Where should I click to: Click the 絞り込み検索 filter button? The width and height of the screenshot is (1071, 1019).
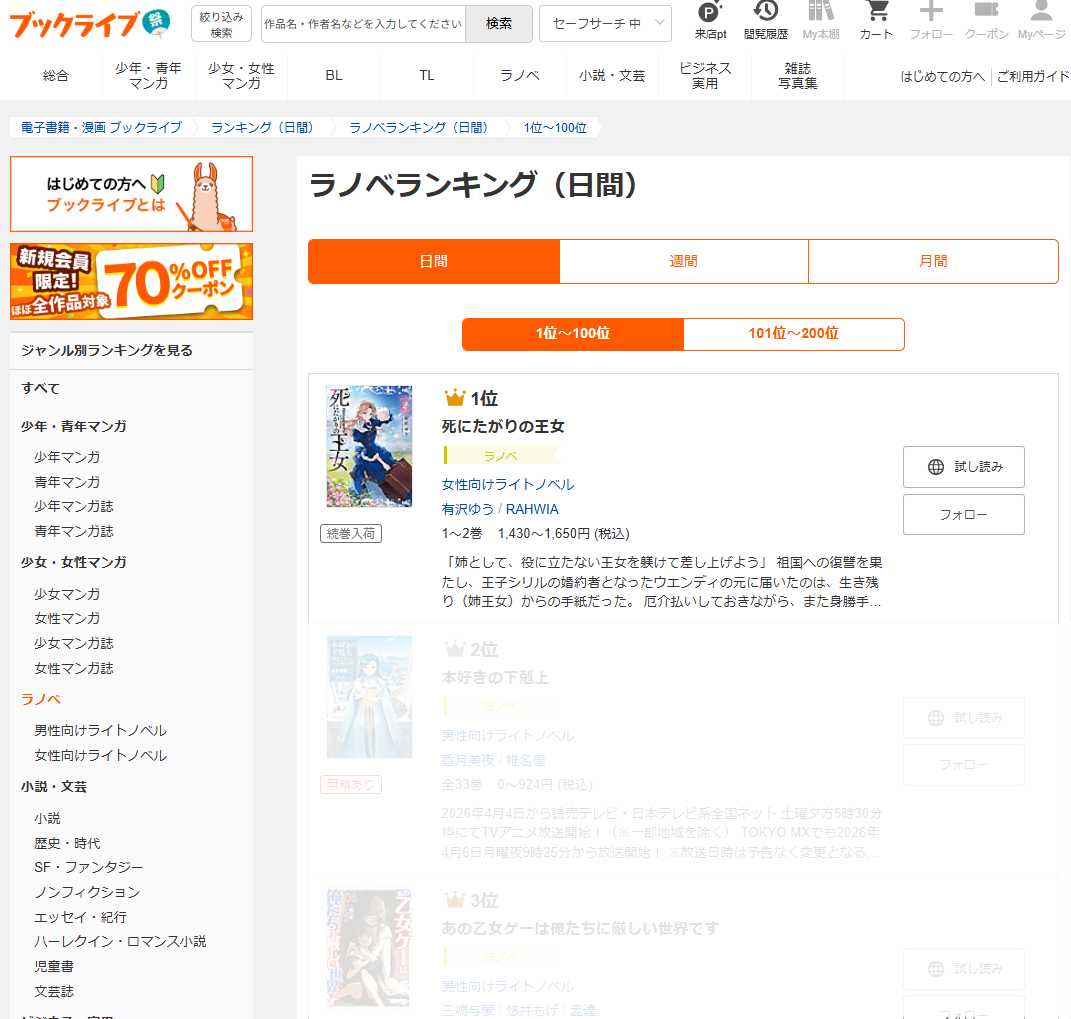click(x=221, y=24)
